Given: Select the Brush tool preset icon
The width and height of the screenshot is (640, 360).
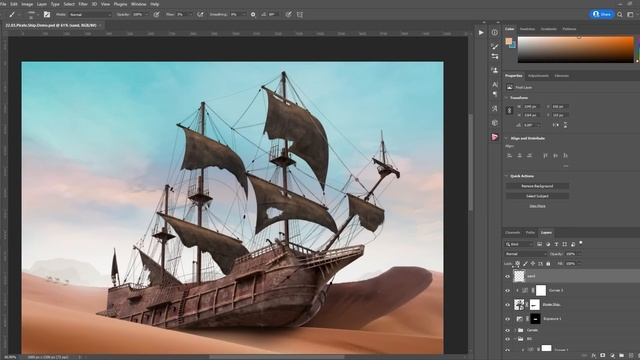Looking at the screenshot, I should (x=12, y=14).
